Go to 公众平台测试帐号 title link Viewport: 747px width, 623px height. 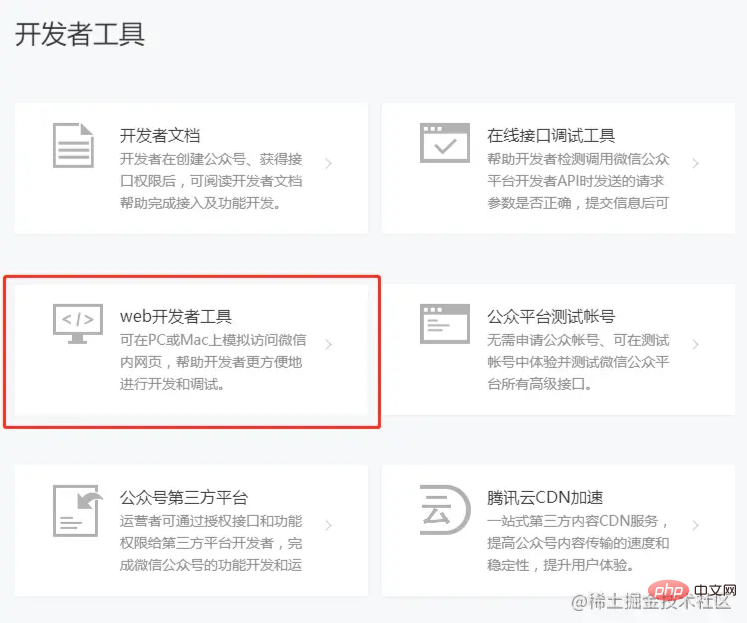[x=551, y=316]
